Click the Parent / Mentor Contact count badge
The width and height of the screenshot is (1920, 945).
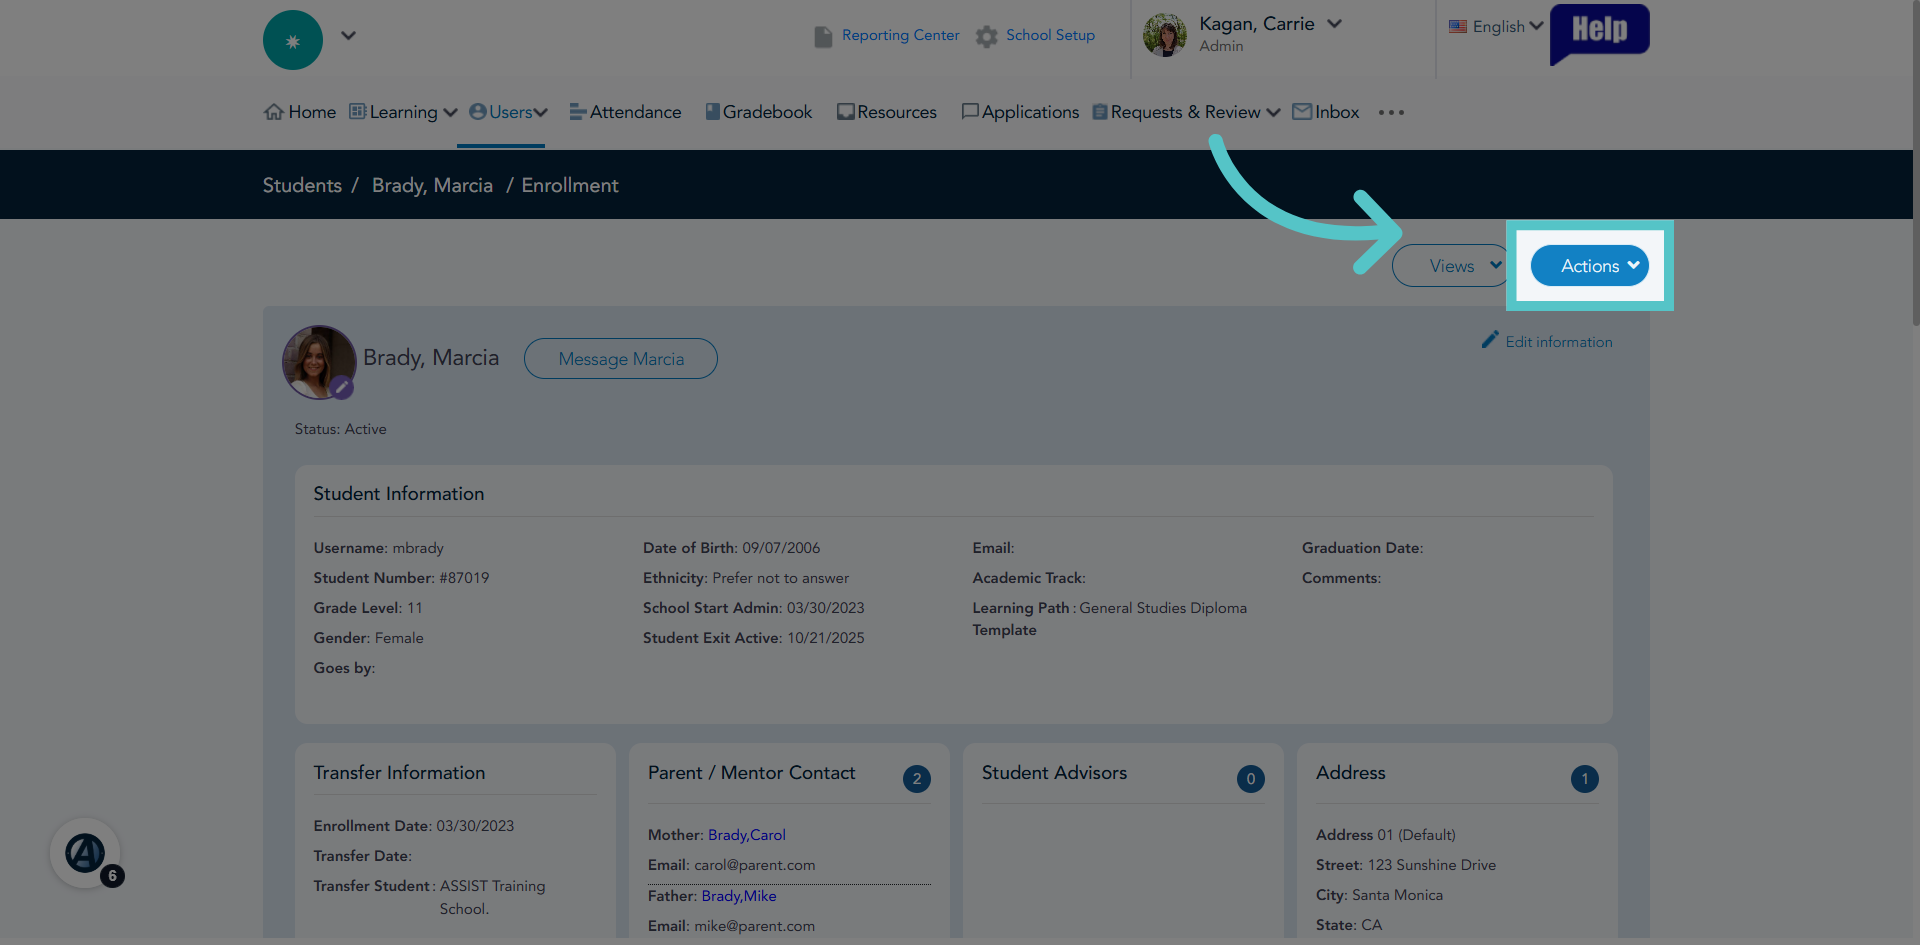pyautogui.click(x=917, y=779)
